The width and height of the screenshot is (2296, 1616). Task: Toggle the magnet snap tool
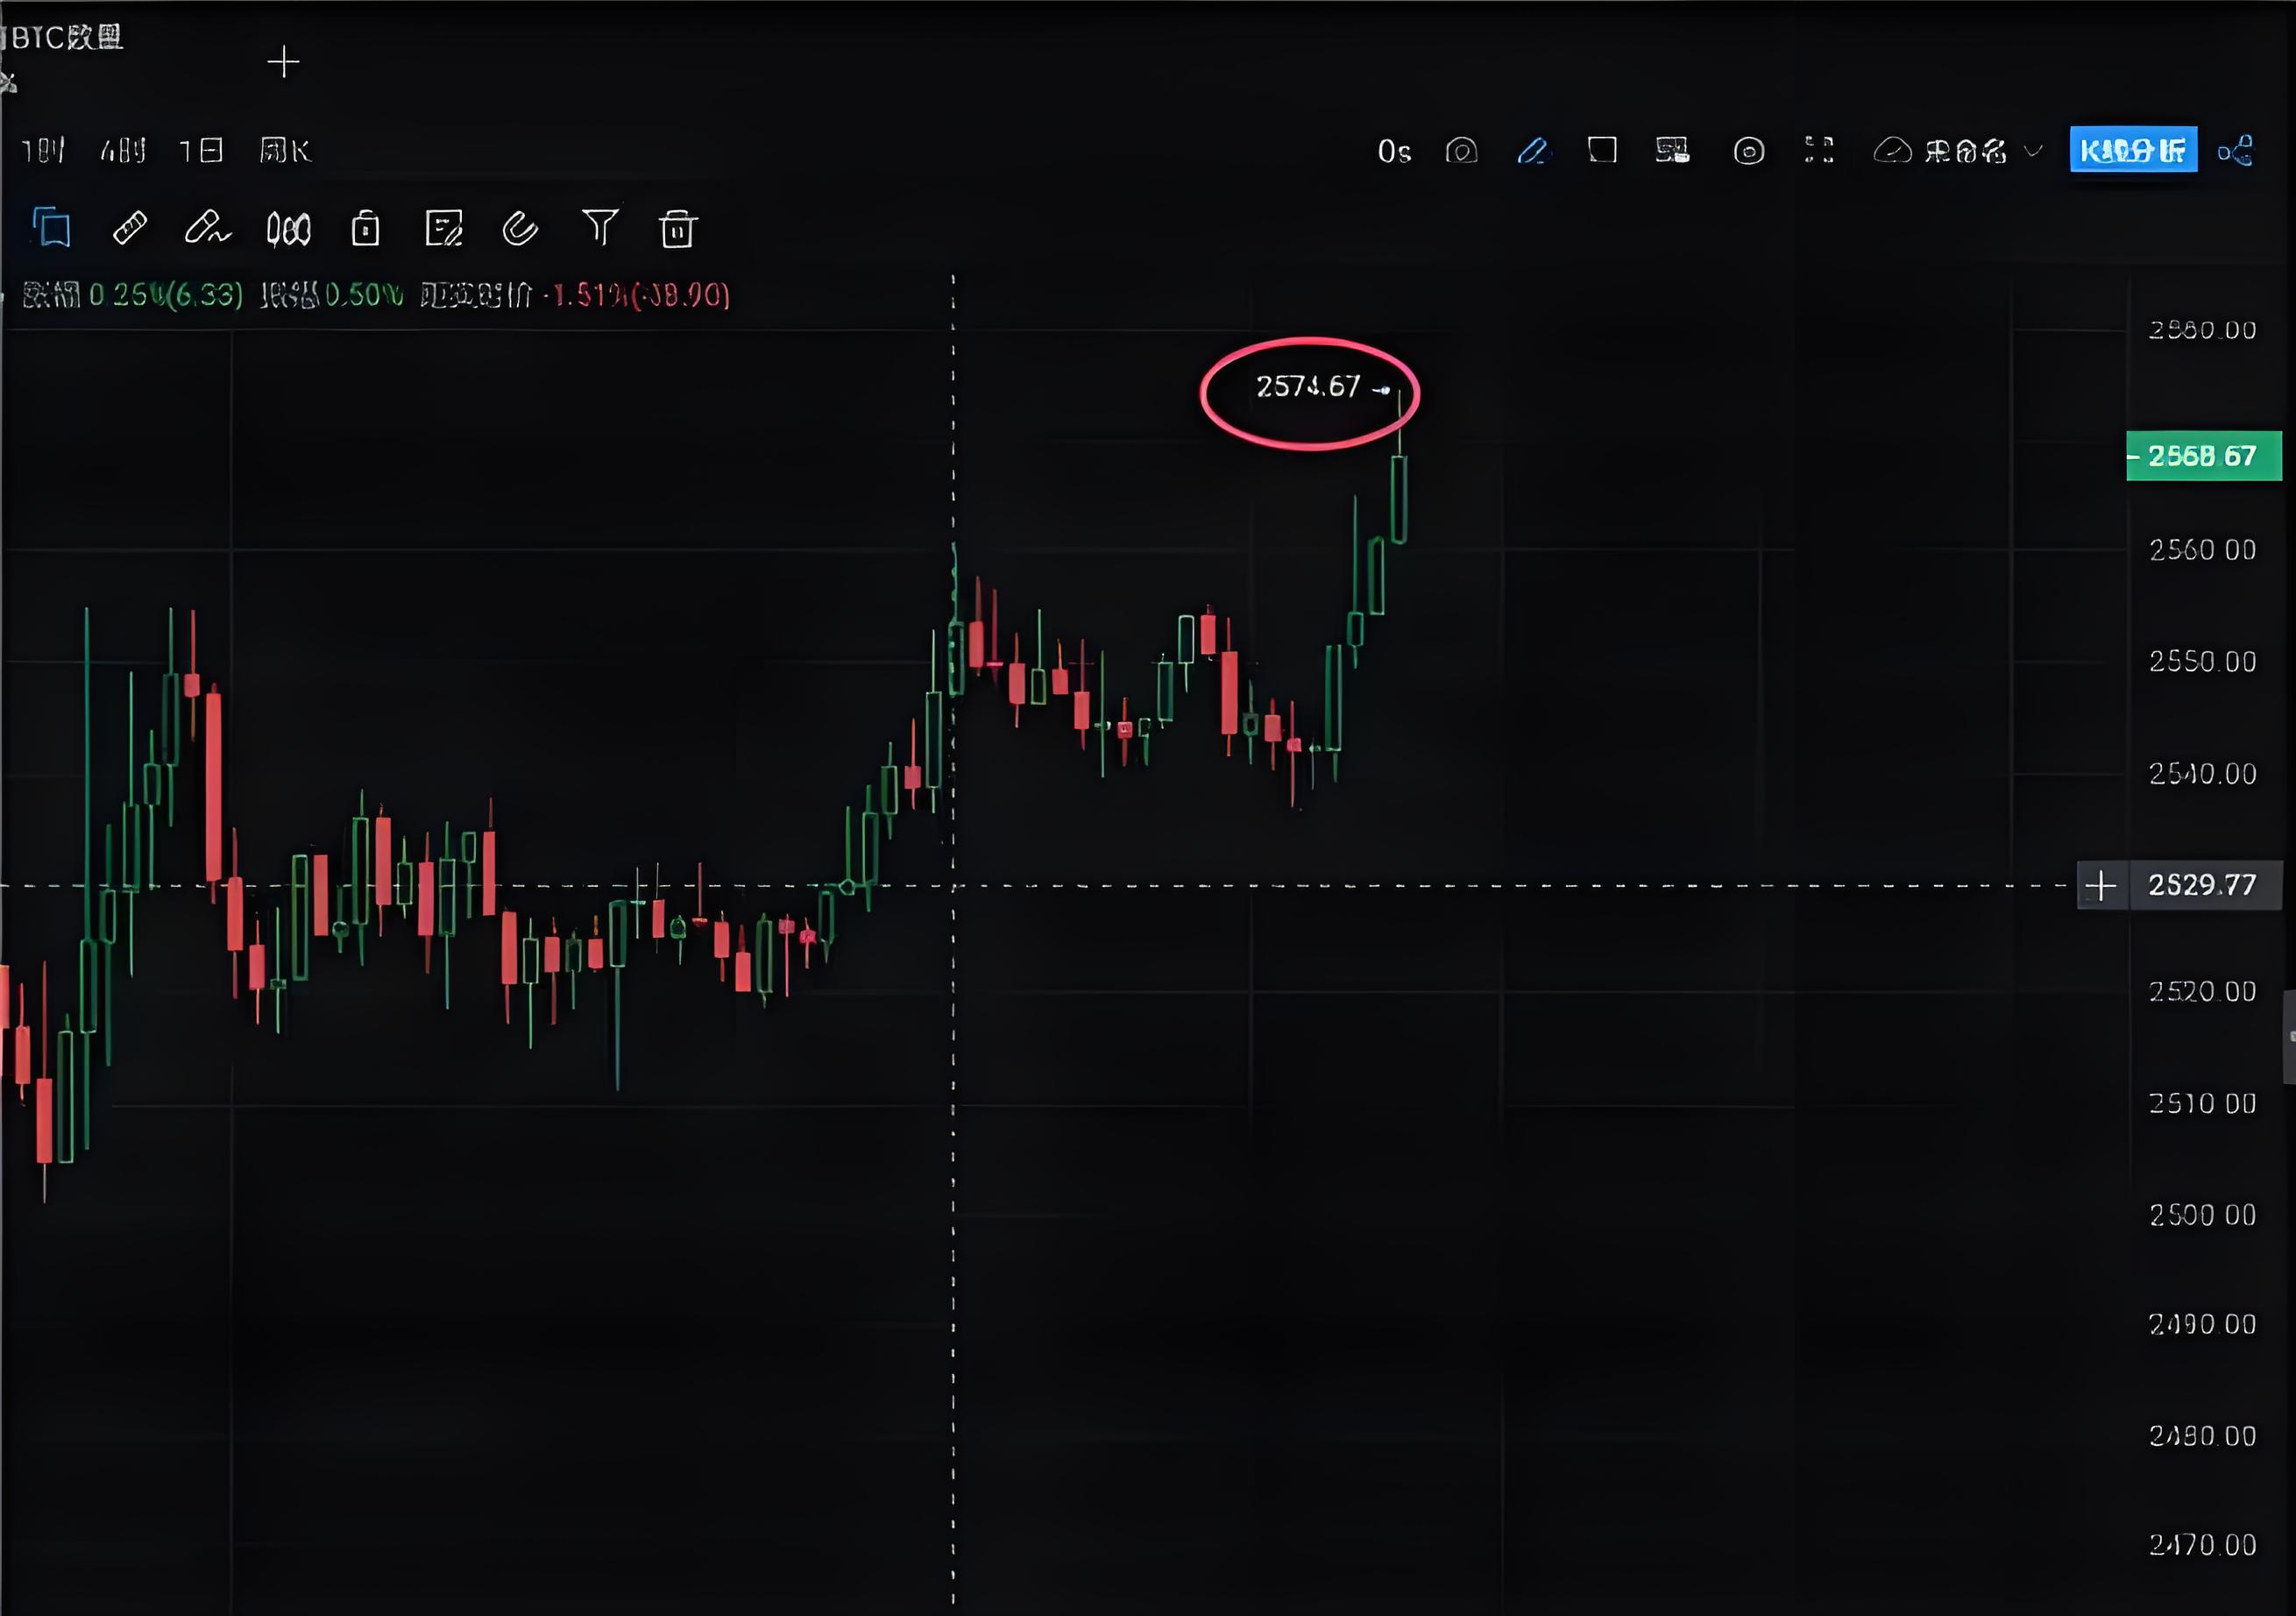pyautogui.click(x=520, y=228)
